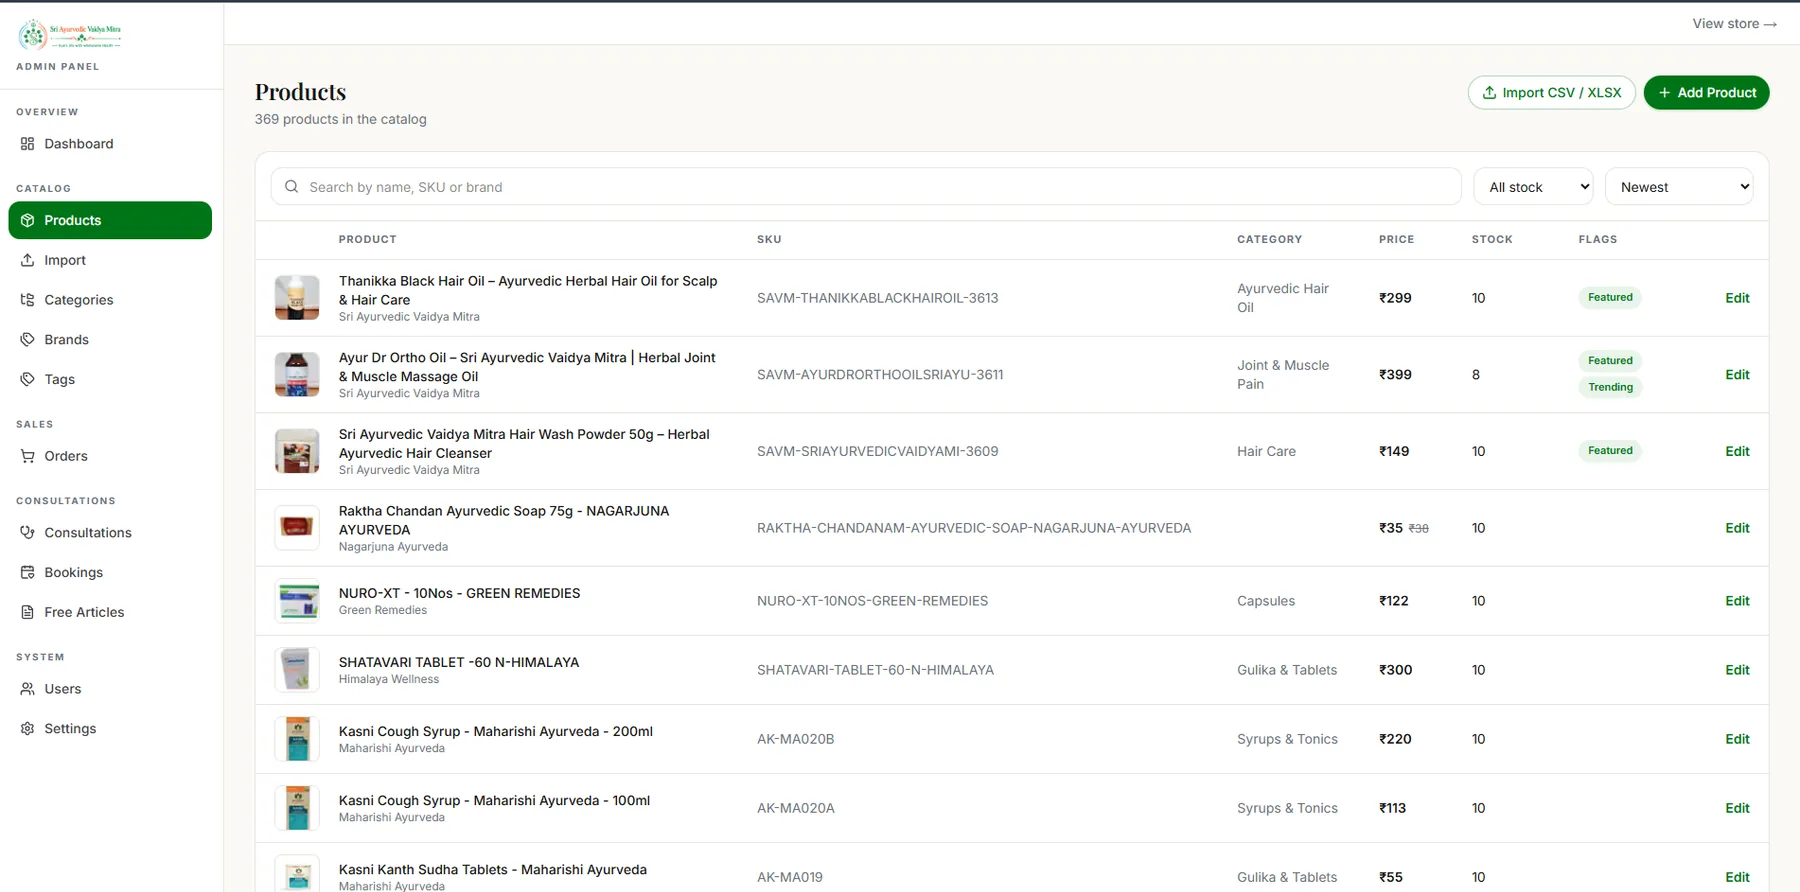Go to Categories in the catalog menu

click(110, 300)
